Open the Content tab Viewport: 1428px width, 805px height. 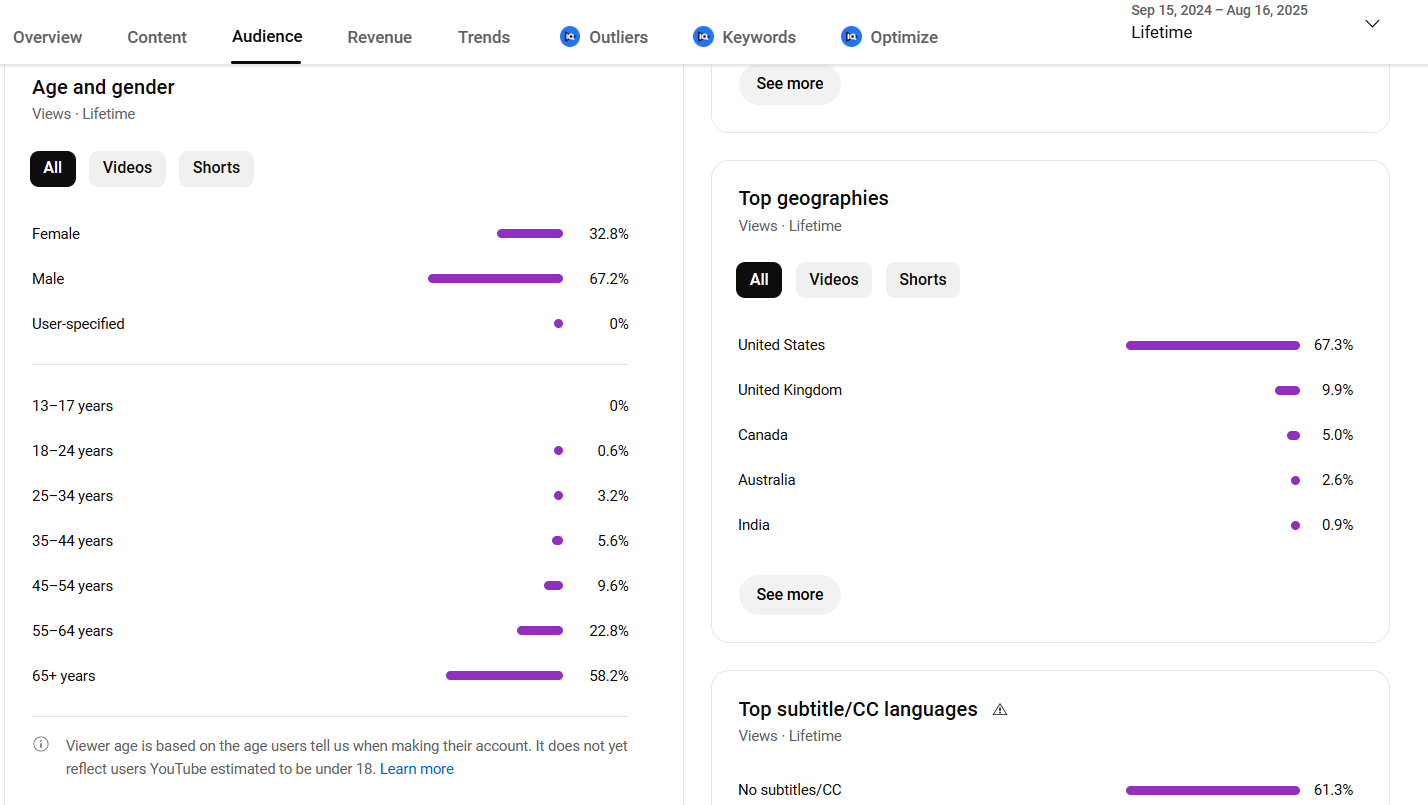[157, 37]
